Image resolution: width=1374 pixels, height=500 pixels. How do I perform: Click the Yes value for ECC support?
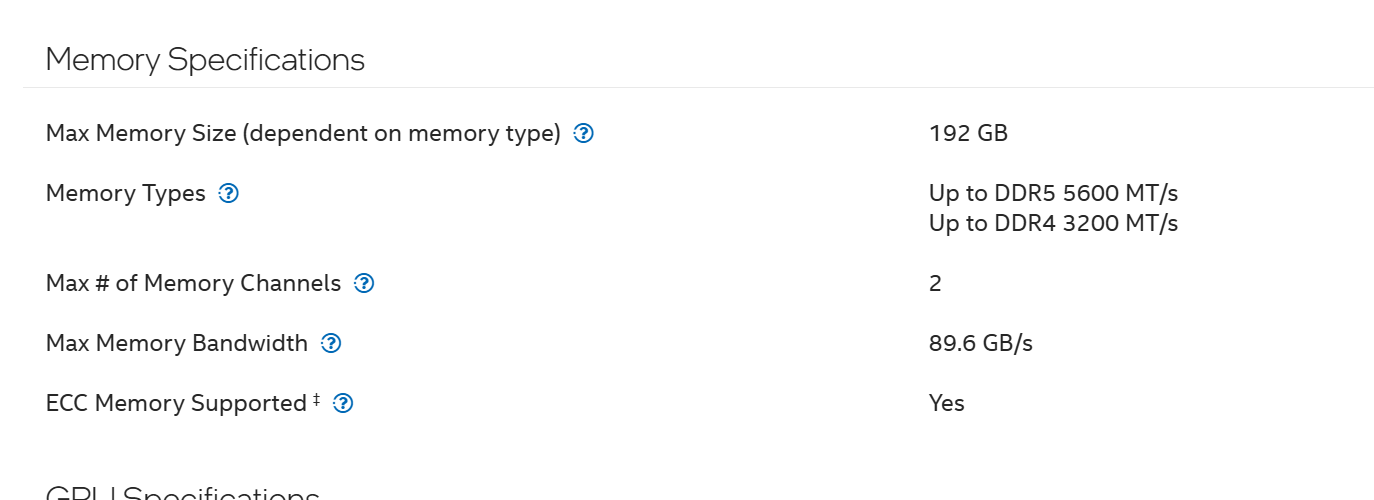click(x=946, y=403)
